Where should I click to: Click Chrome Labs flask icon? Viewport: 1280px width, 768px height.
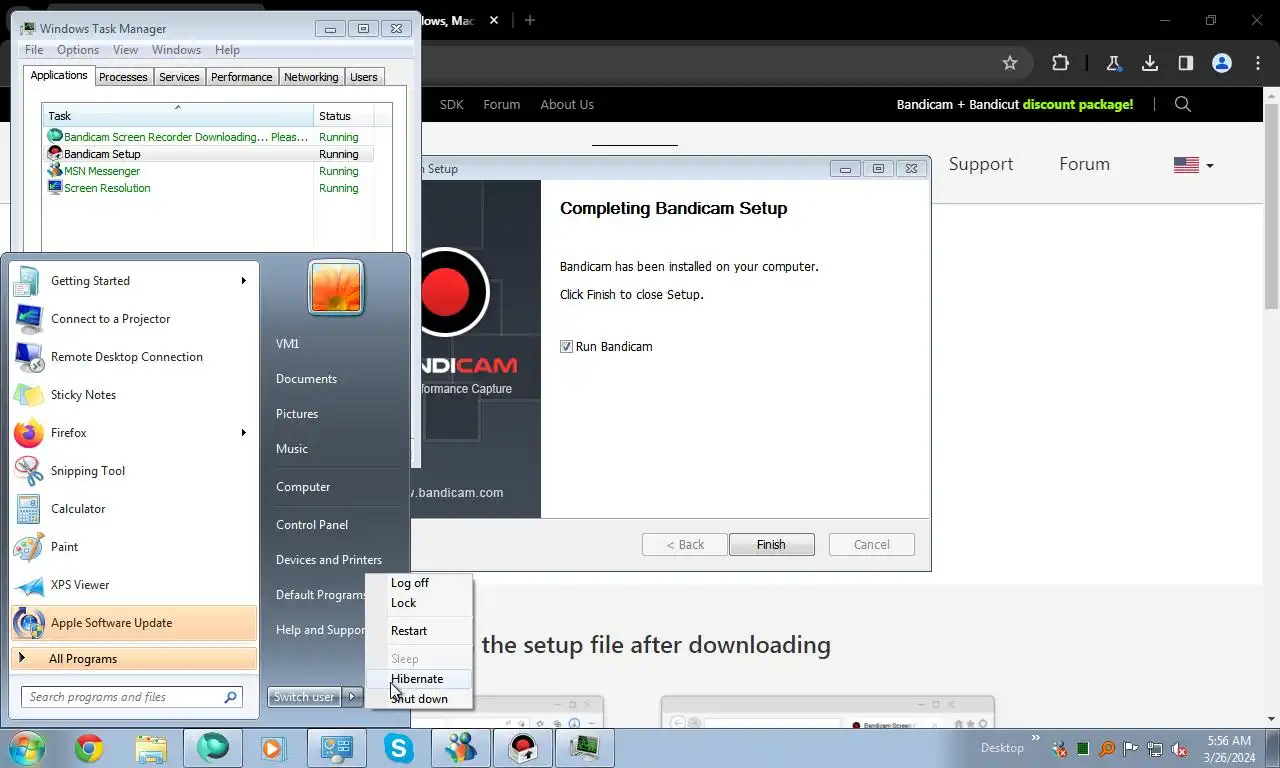click(1113, 63)
